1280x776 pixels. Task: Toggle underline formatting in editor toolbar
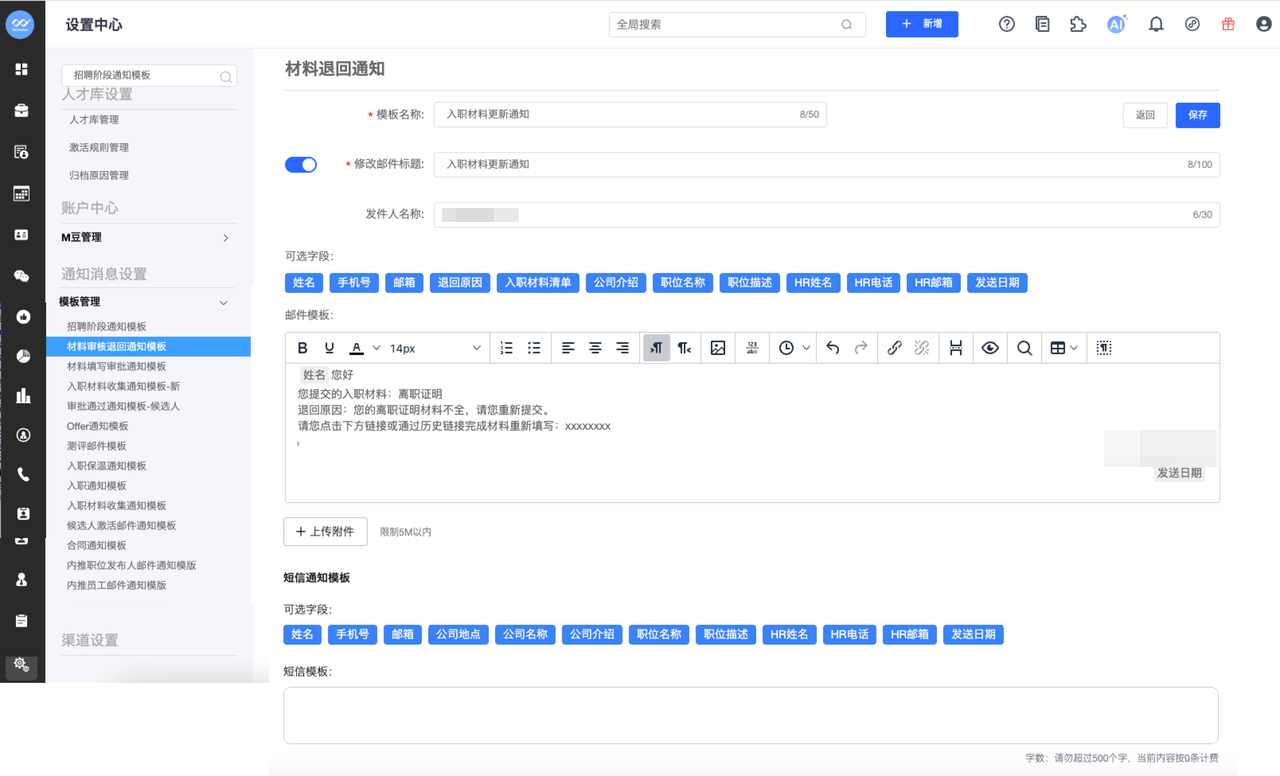pyautogui.click(x=329, y=348)
